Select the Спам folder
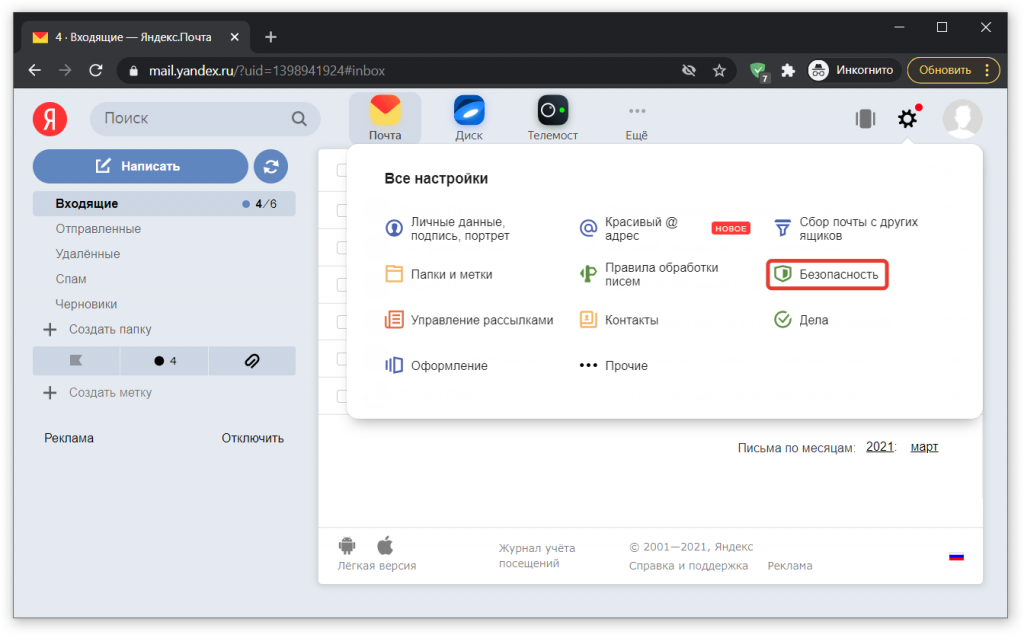Screen dimensions: 1024x635 tap(71, 279)
